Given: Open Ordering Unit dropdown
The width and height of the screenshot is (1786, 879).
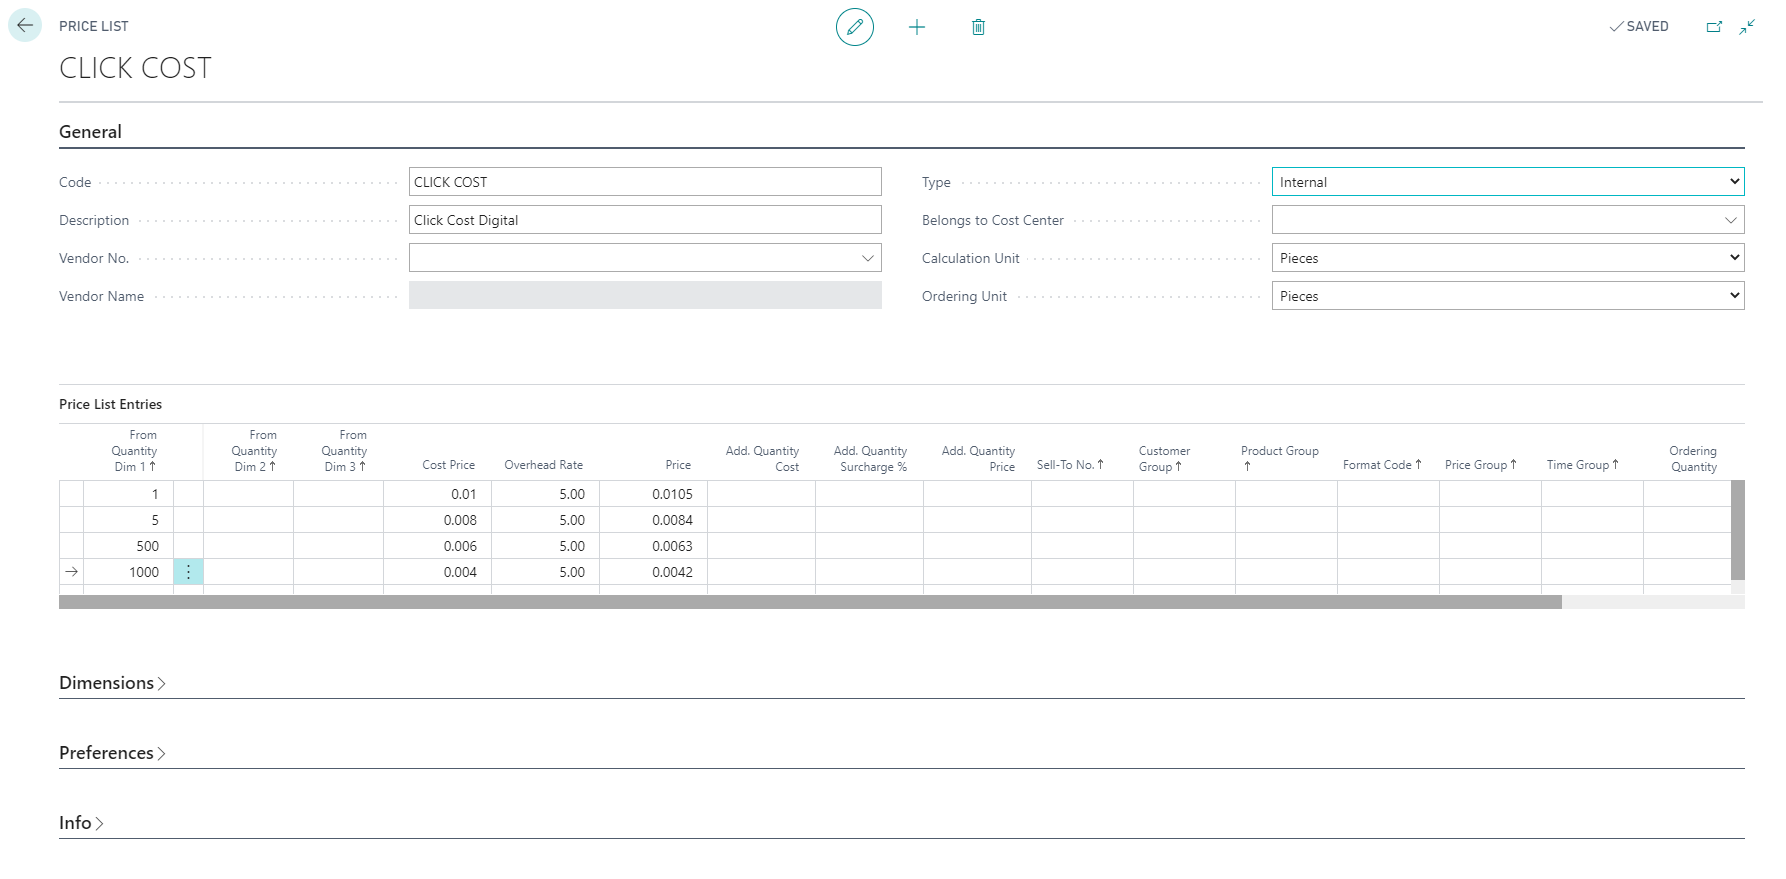Looking at the screenshot, I should [x=1508, y=296].
